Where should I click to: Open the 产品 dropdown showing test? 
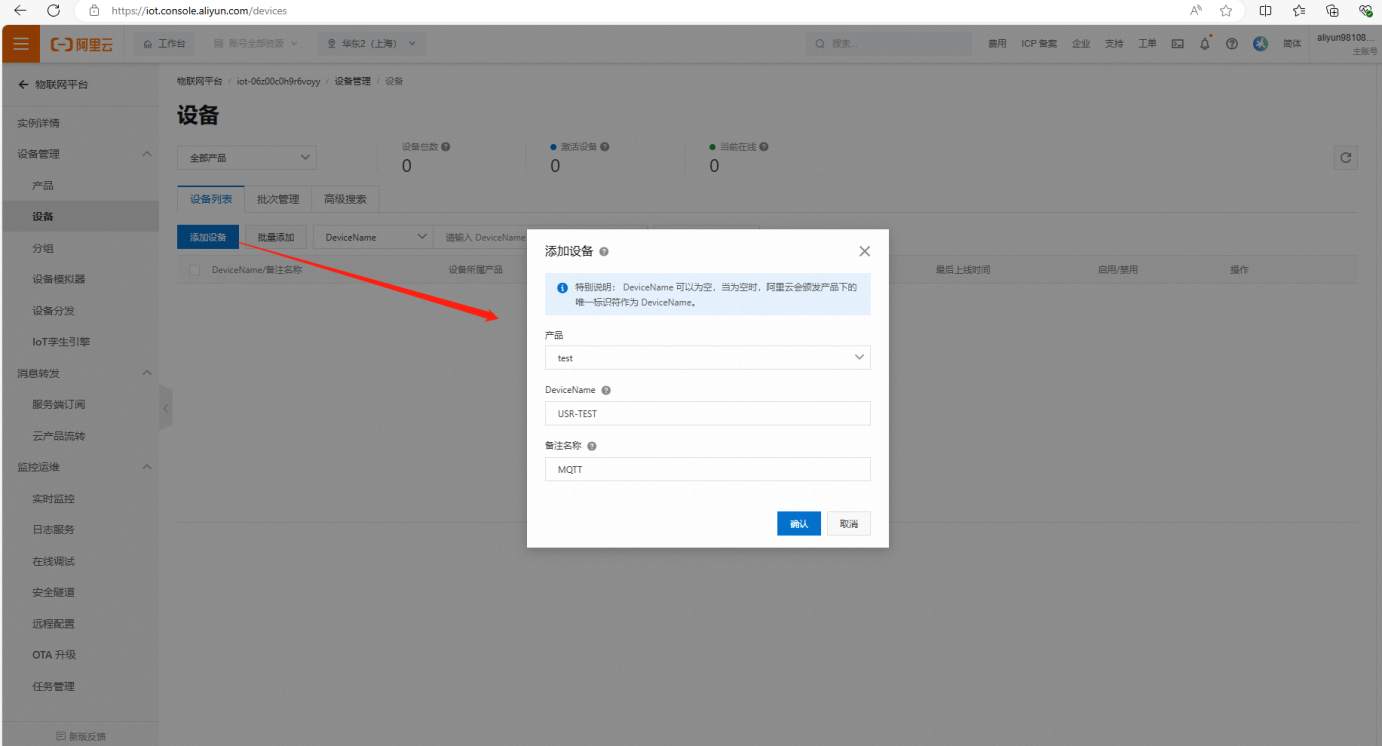[x=707, y=358]
